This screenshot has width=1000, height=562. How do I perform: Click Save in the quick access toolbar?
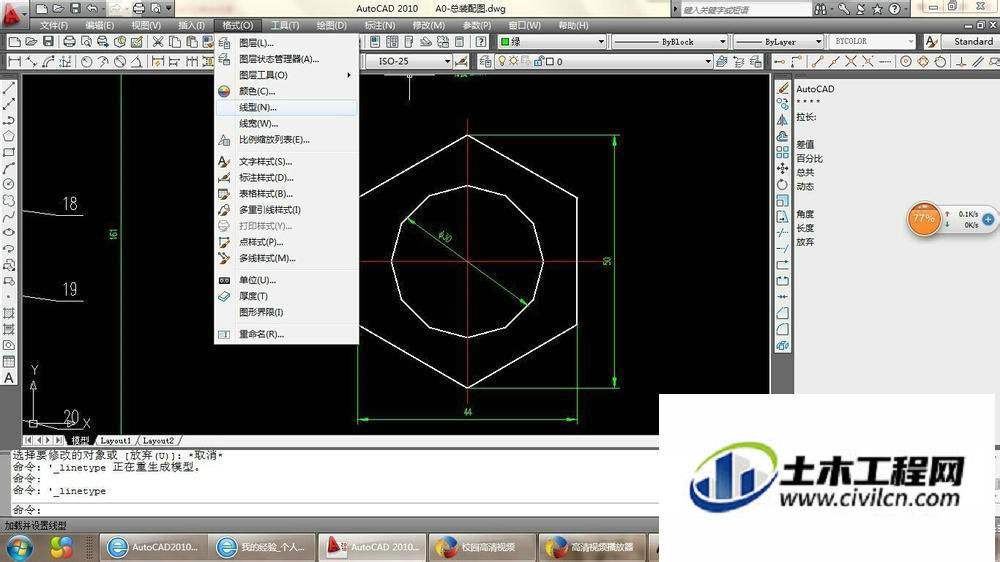[x=75, y=8]
